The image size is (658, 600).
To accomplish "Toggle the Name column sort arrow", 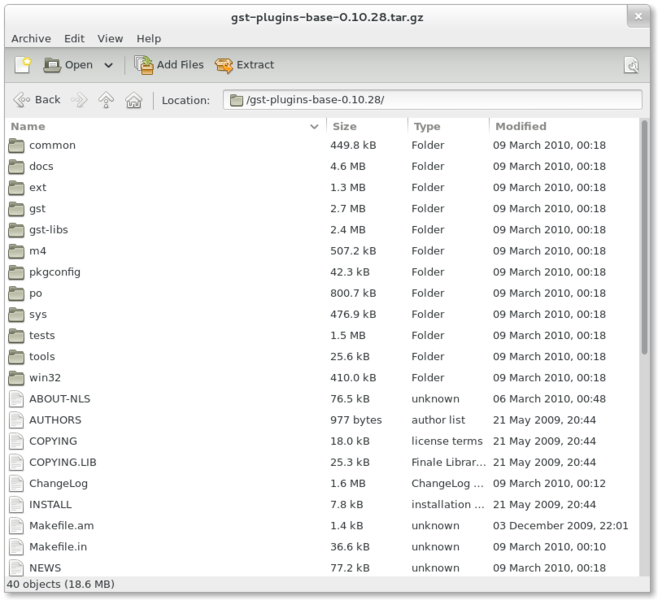I will pyautogui.click(x=314, y=127).
